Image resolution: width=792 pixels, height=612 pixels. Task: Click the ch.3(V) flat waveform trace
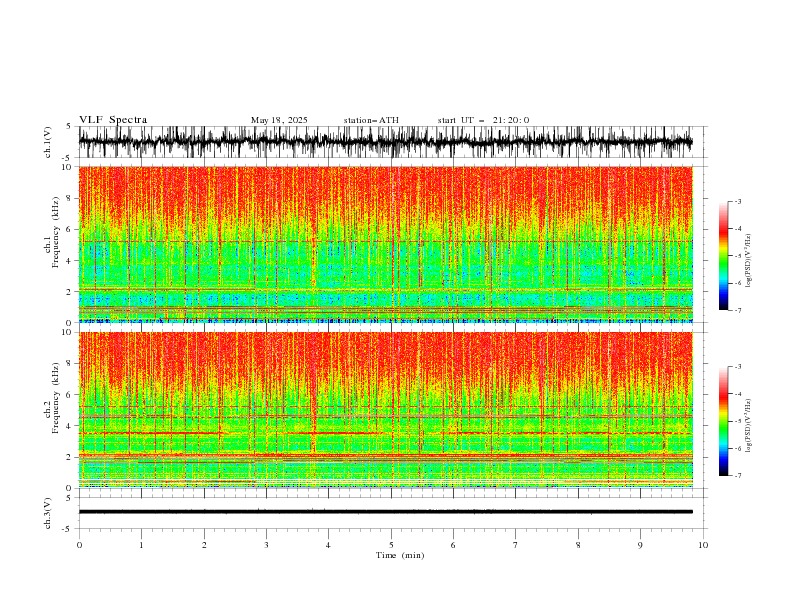pyautogui.click(x=386, y=512)
